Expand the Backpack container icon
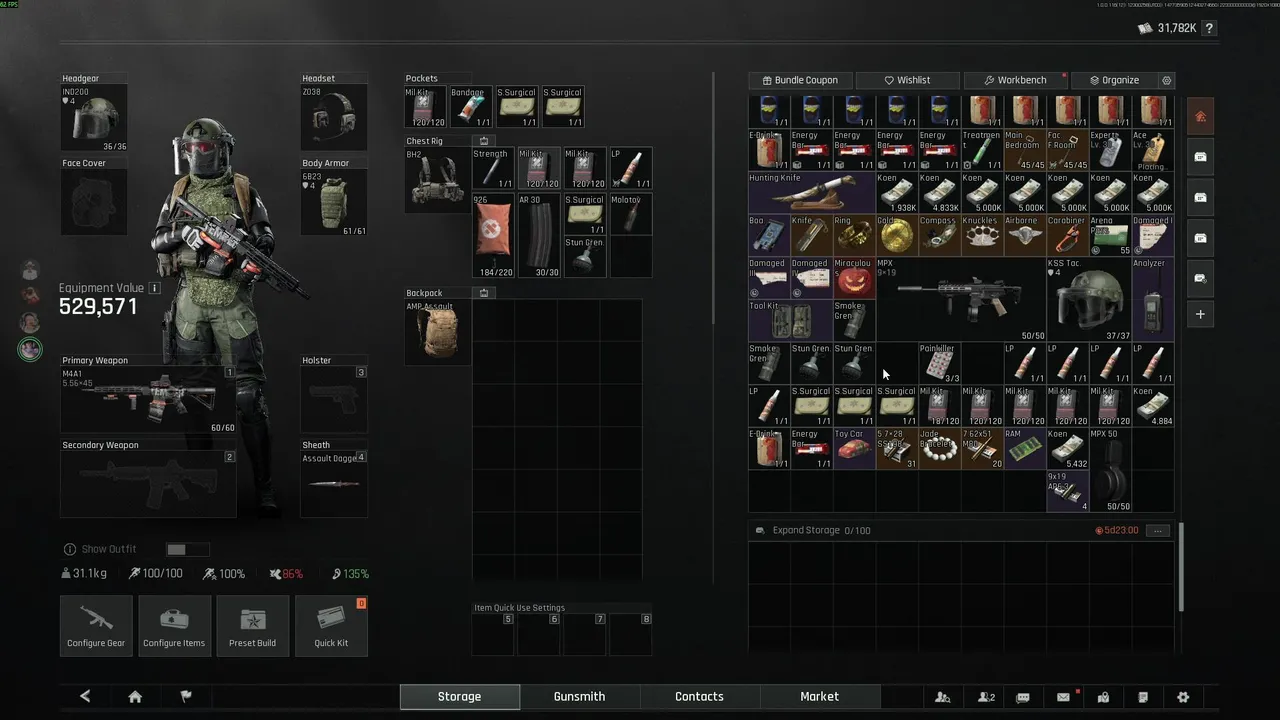The width and height of the screenshot is (1280, 720). click(484, 293)
